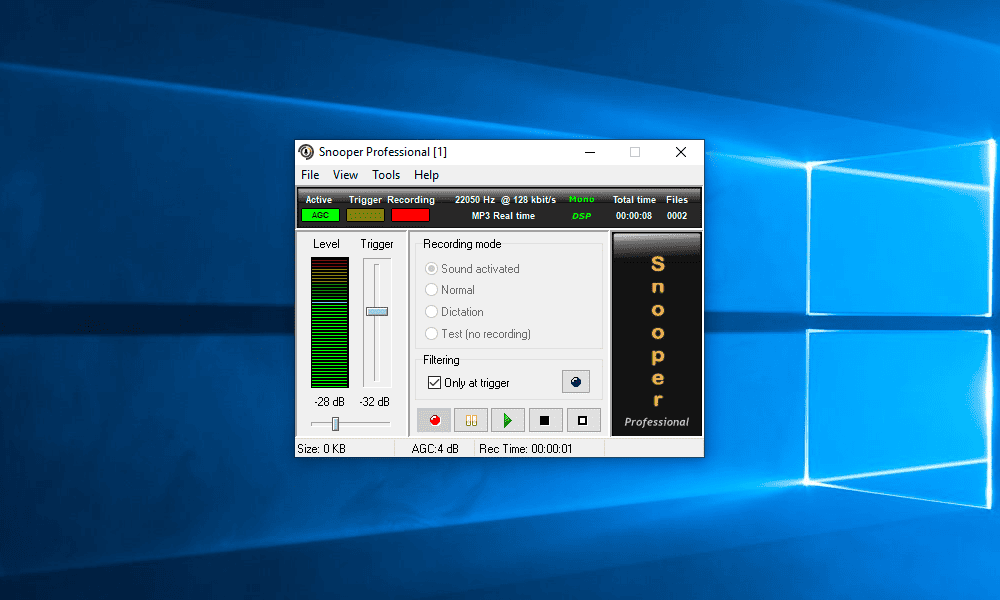
Task: Click the 22050 Hz @ 128 kbit/s text
Action: [x=505, y=200]
